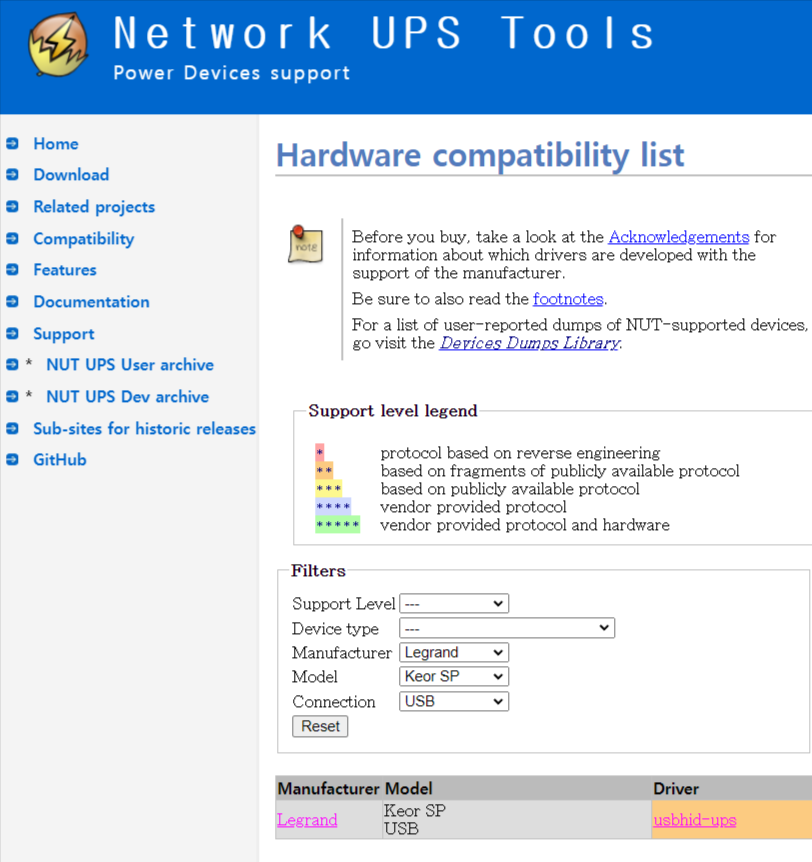Open the Home page
The image size is (812, 862).
[56, 143]
